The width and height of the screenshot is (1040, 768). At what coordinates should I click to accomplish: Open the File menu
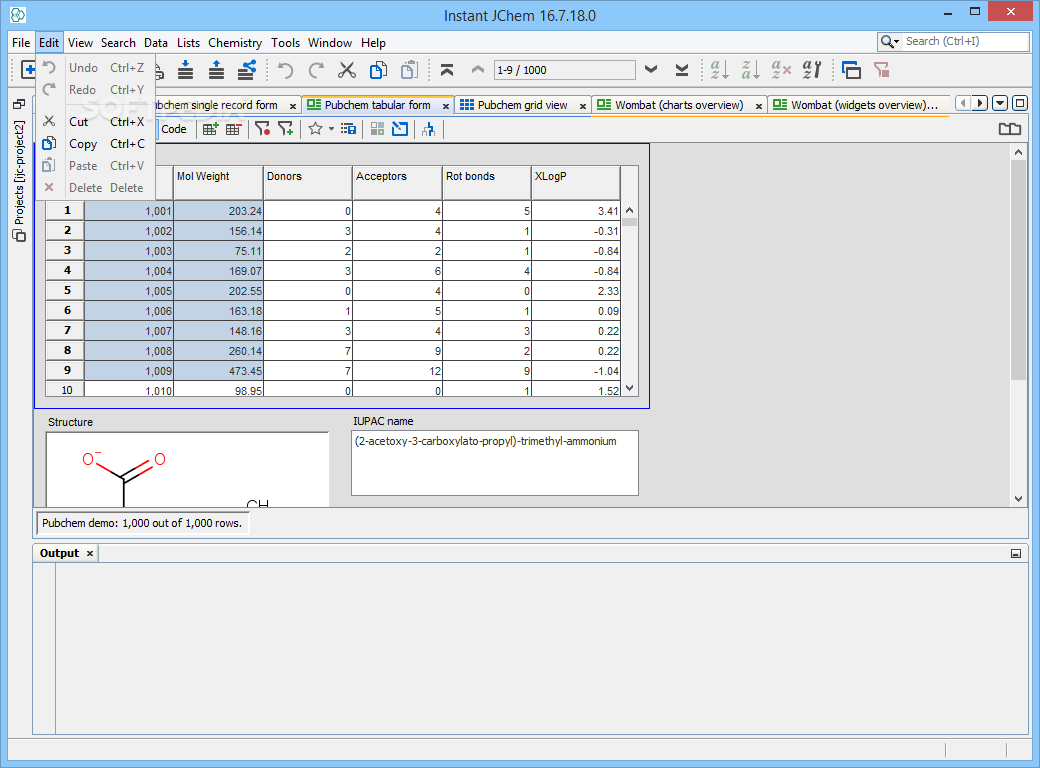click(x=21, y=42)
